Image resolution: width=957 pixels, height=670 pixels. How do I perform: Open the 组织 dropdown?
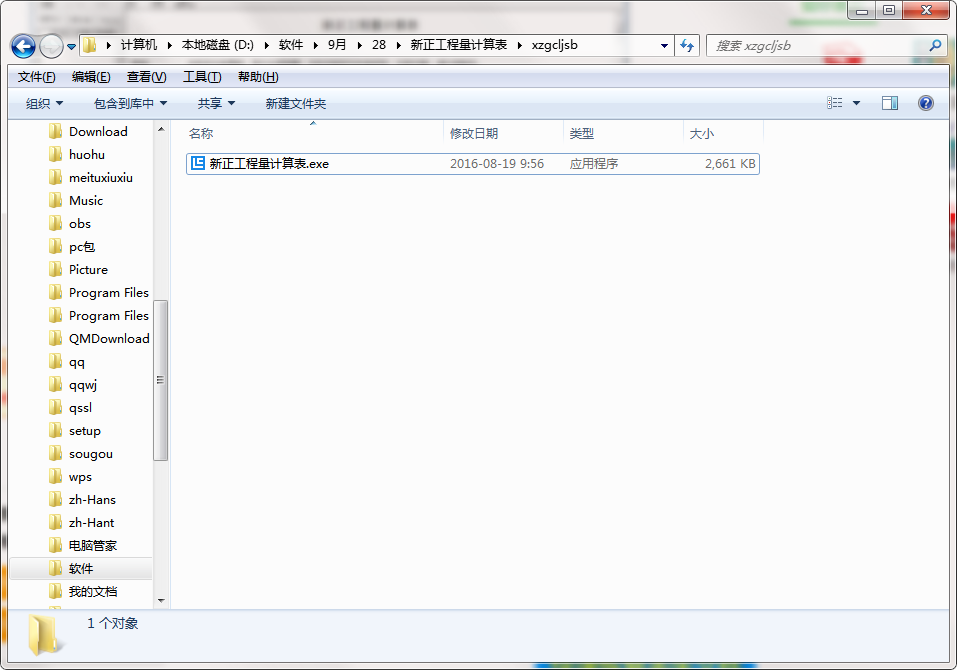click(45, 104)
